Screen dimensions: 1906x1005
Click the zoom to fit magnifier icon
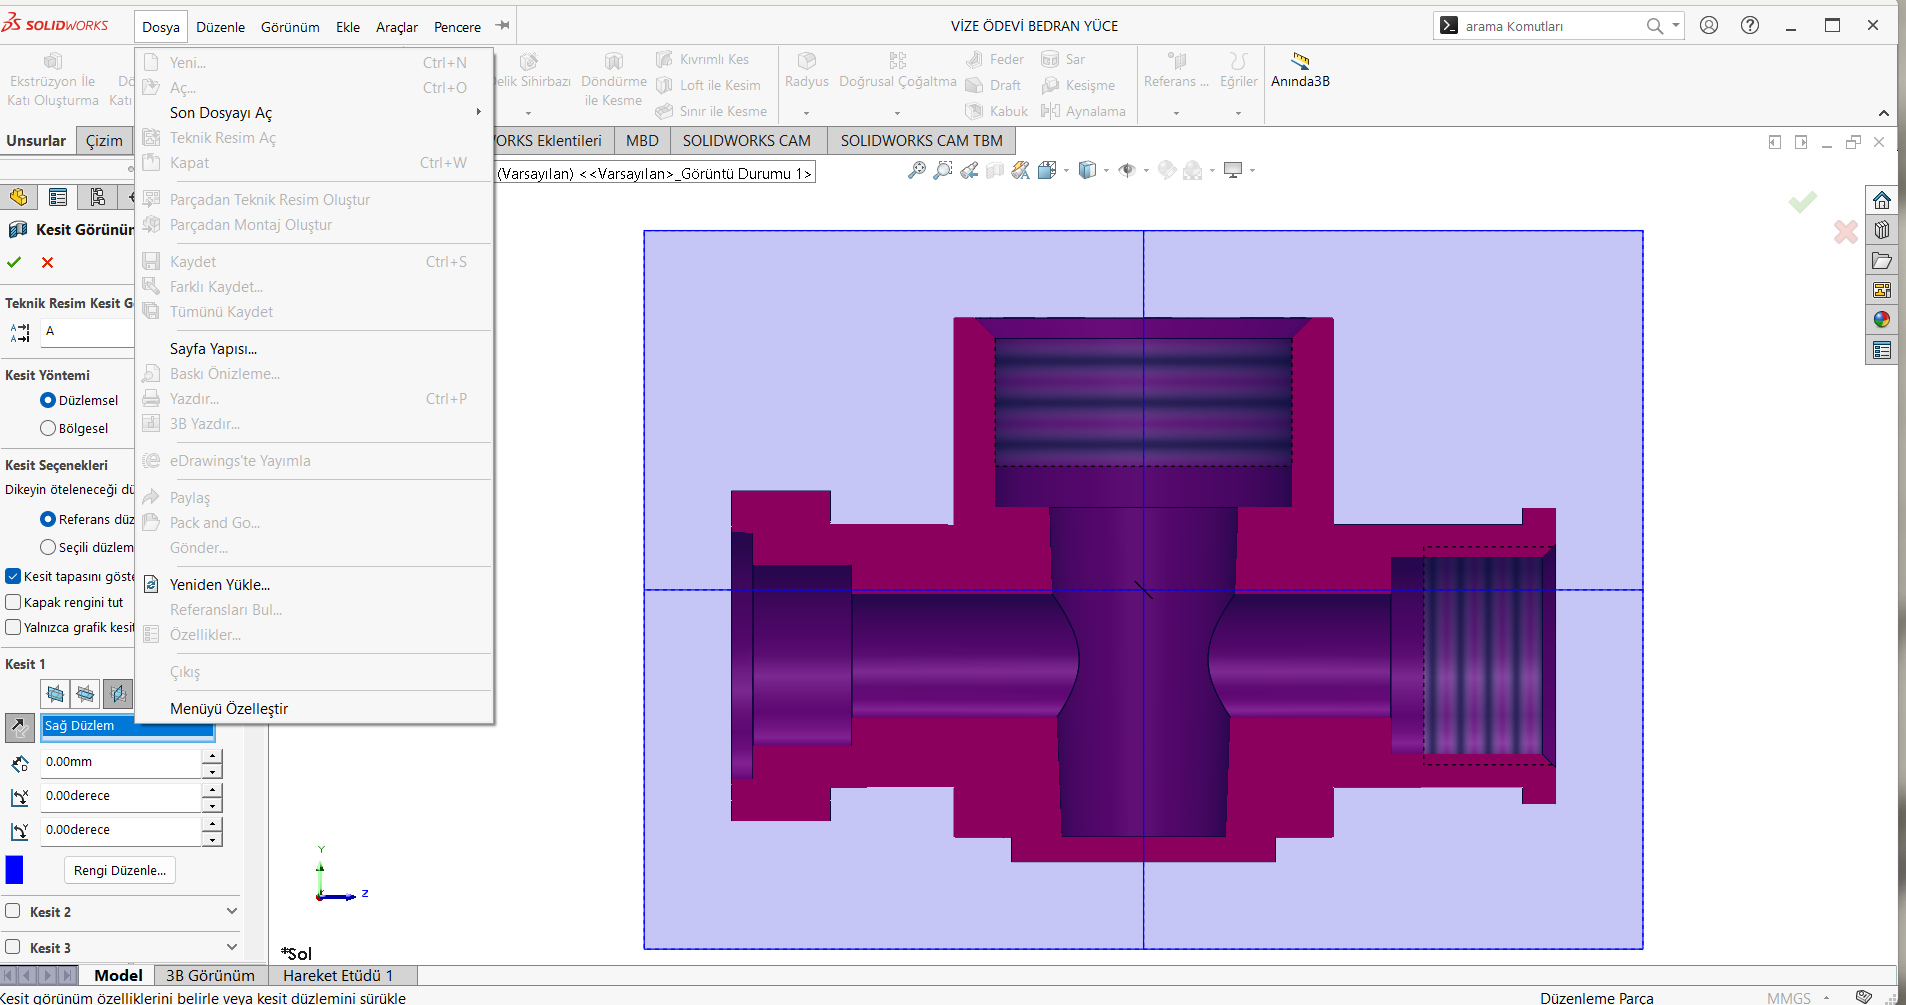tap(916, 171)
